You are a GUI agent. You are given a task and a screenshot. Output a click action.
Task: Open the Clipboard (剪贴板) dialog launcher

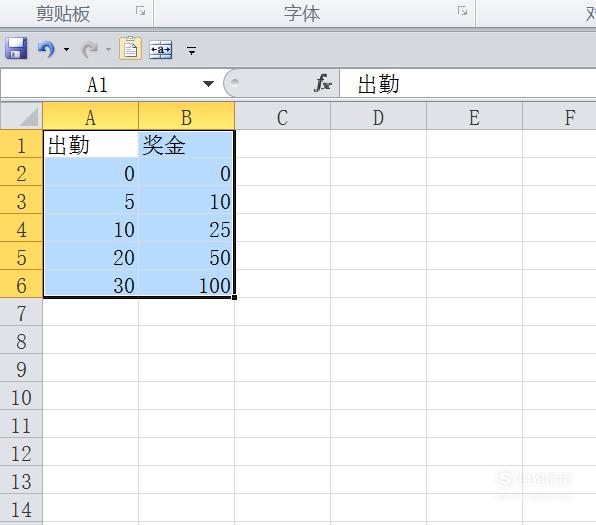click(x=141, y=11)
